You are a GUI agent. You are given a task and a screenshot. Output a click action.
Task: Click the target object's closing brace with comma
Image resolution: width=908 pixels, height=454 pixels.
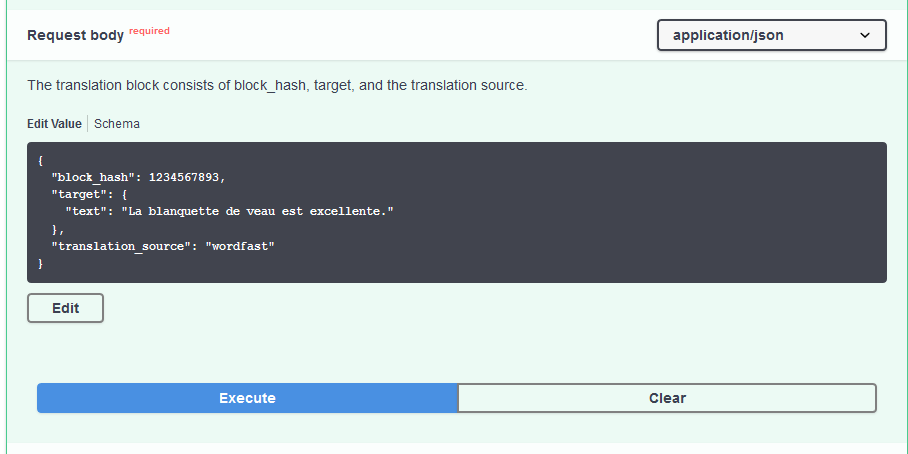[x=58, y=229]
